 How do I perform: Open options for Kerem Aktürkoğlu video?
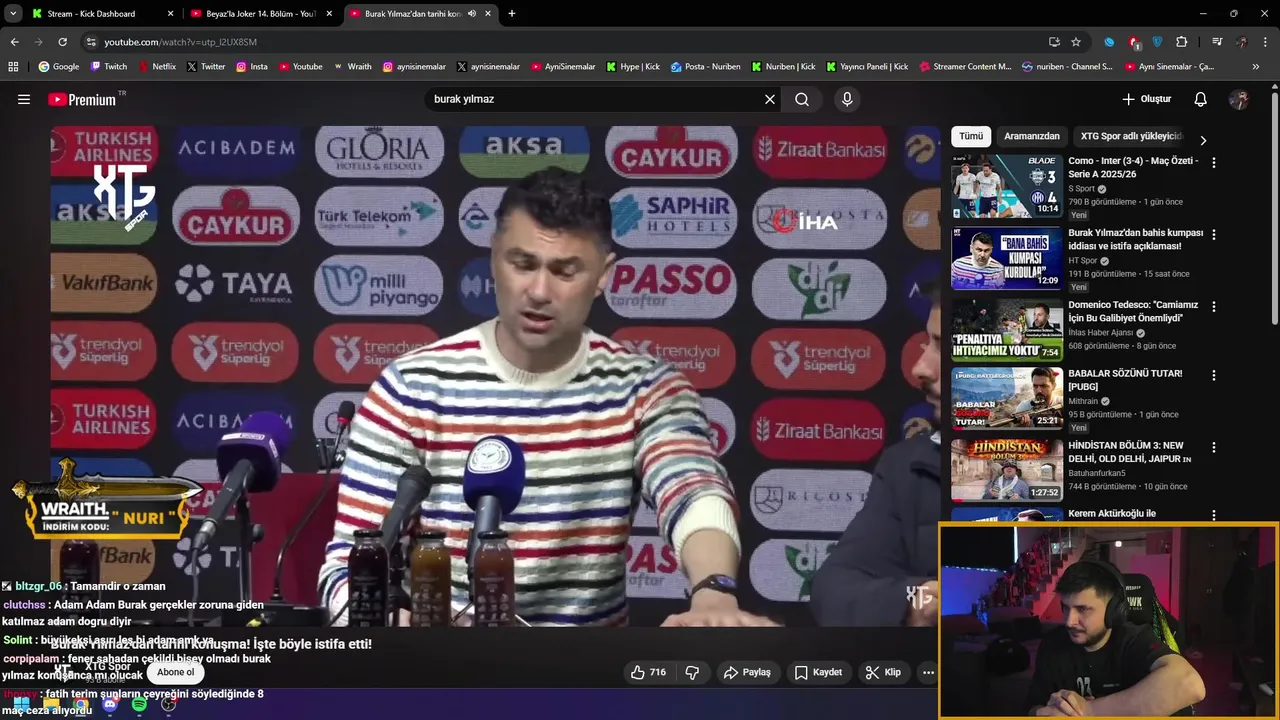point(1214,514)
